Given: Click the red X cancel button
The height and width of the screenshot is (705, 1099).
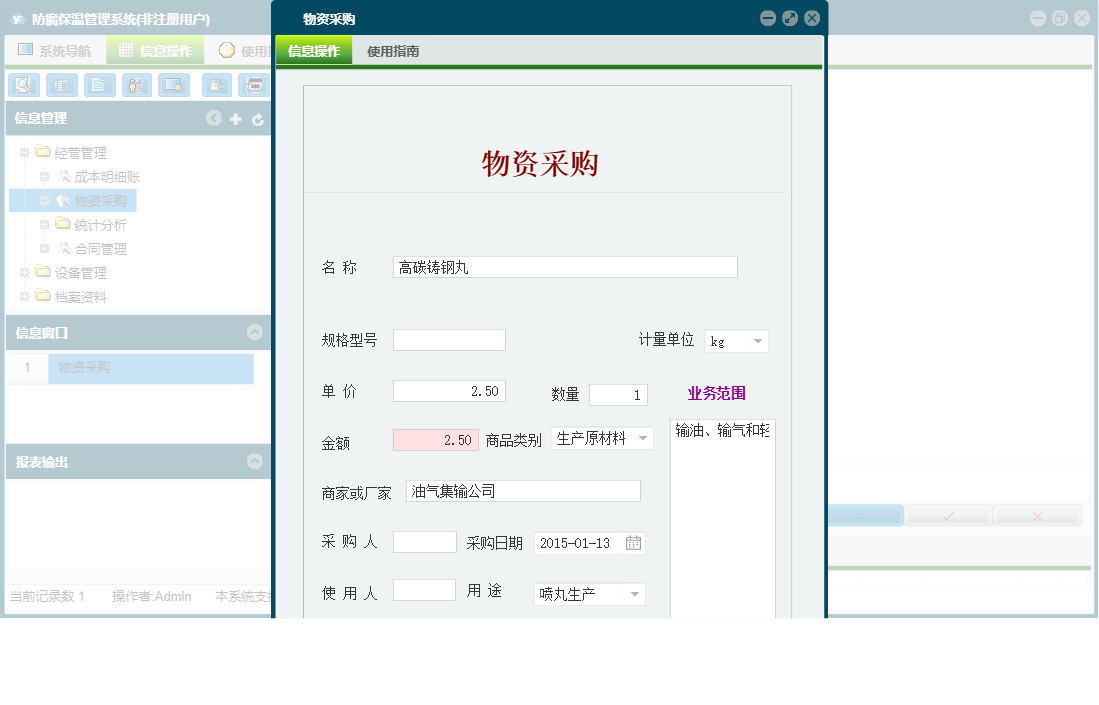Looking at the screenshot, I should pos(1037,515).
